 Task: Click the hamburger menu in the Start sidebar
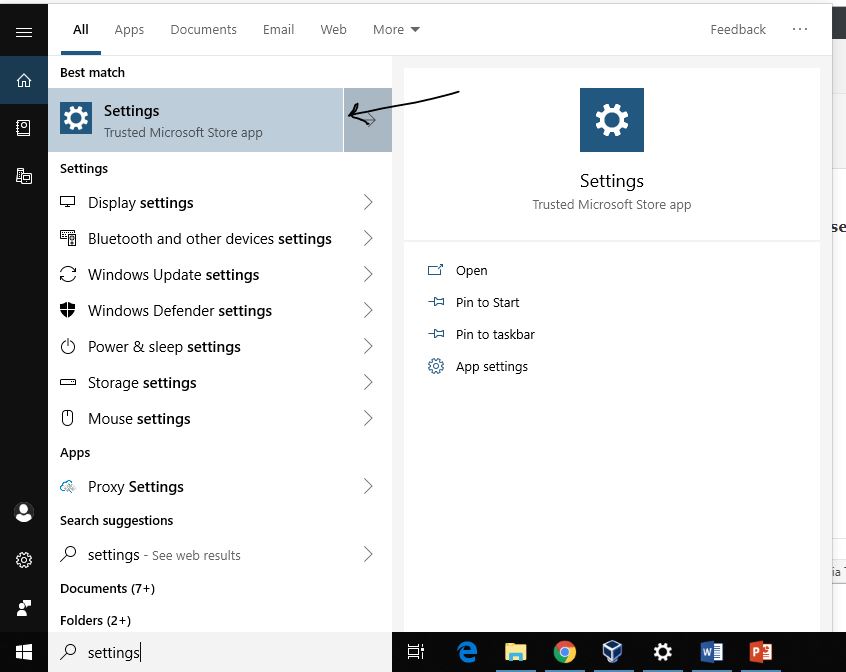click(24, 30)
